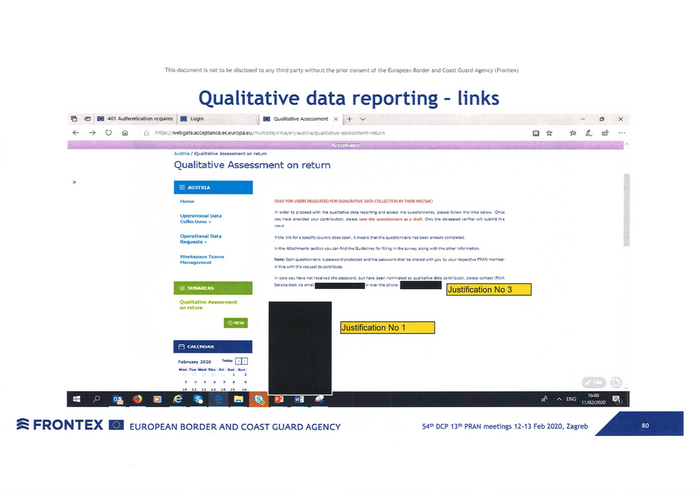This screenshot has height=496, width=700.
Task: Click the browser Back arrow
Action: [76, 132]
